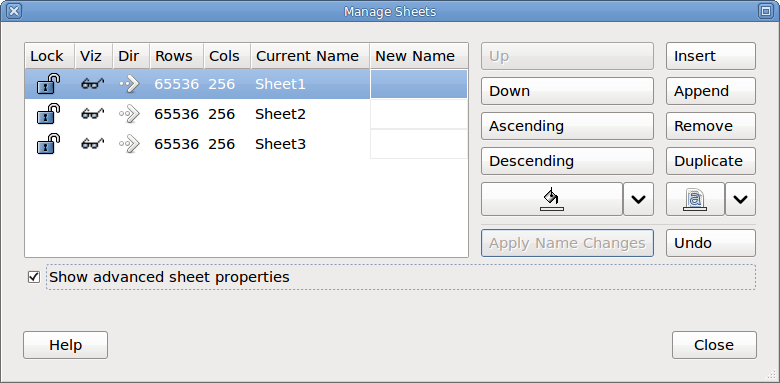This screenshot has height=383, width=780.
Task: Click the Duplicate sheet button
Action: [x=711, y=161]
